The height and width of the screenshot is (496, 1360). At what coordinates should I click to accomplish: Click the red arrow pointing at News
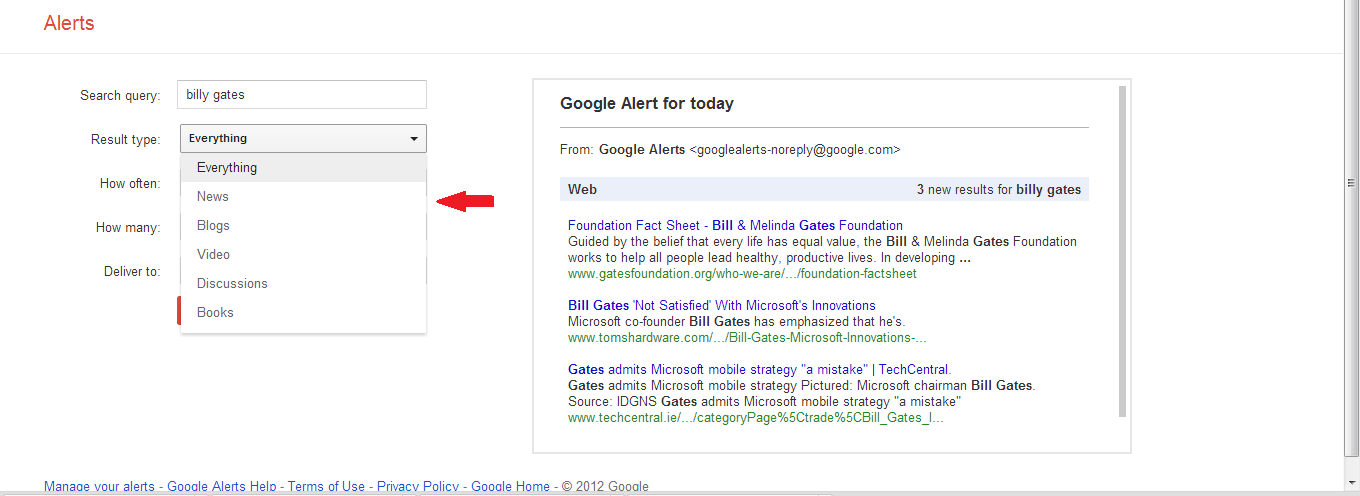tap(466, 202)
